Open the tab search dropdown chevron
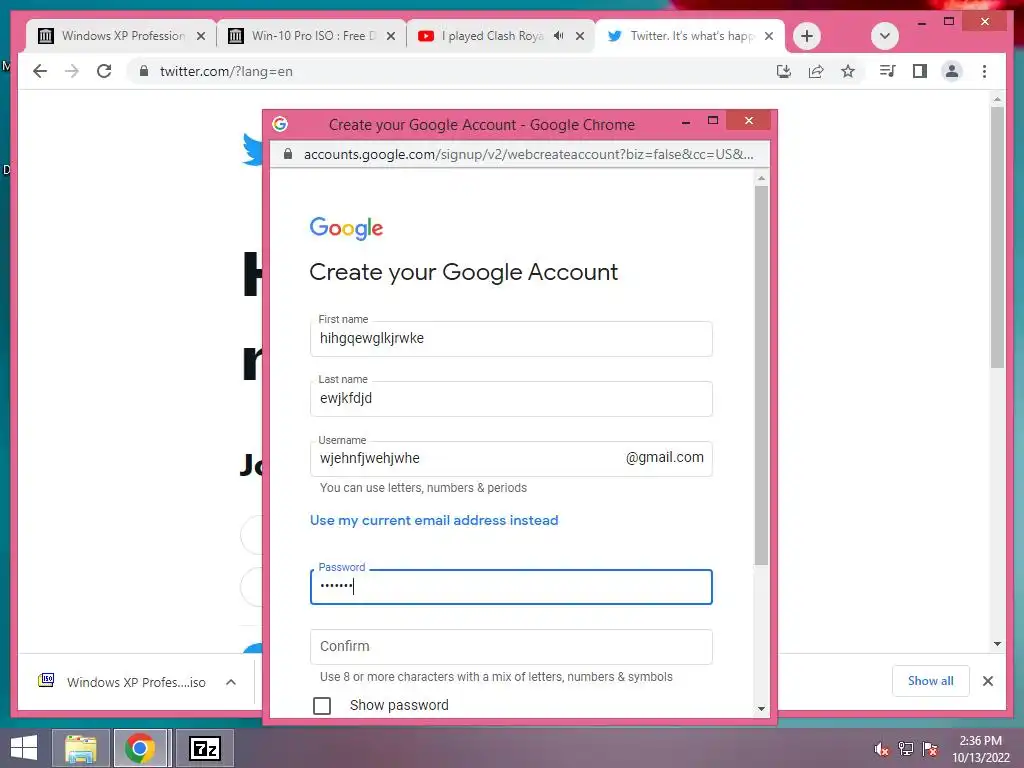This screenshot has height=768, width=1024. click(x=885, y=36)
